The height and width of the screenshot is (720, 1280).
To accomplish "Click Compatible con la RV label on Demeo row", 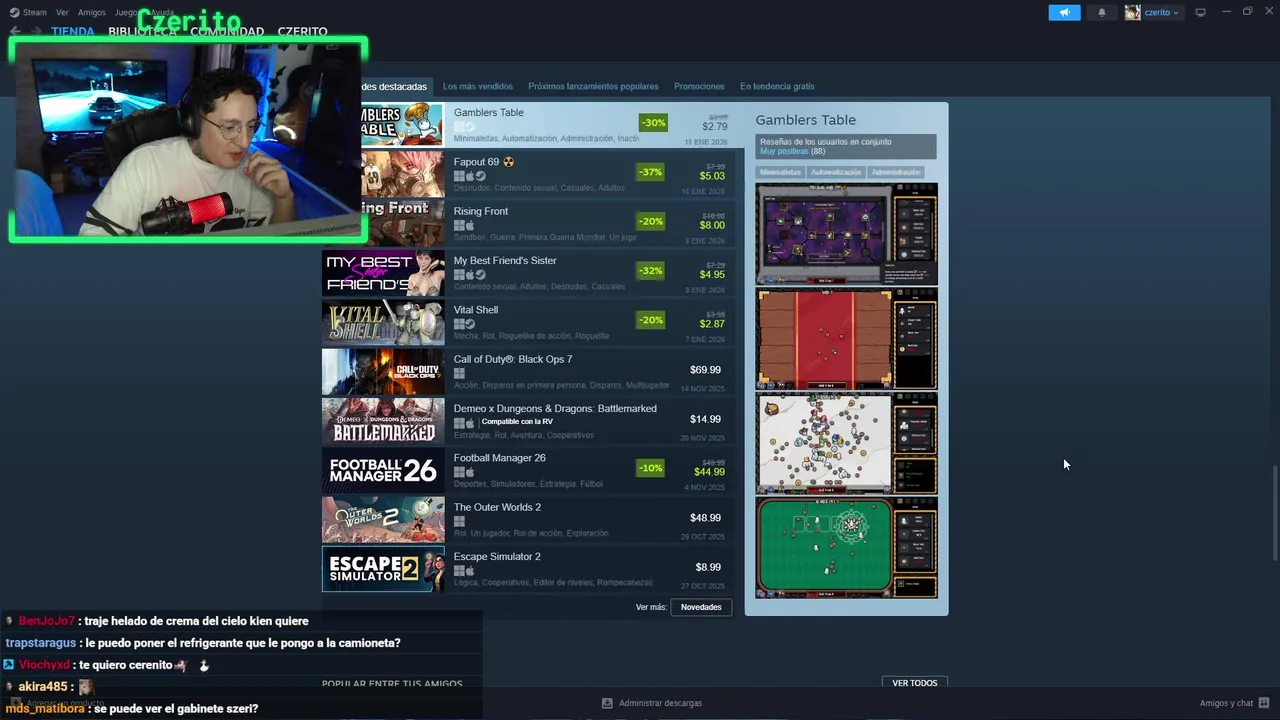I will point(517,422).
